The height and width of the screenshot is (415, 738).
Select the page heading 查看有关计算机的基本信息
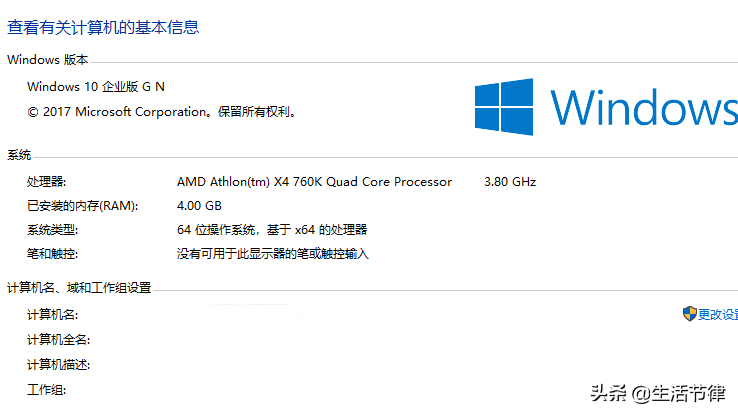click(x=103, y=27)
